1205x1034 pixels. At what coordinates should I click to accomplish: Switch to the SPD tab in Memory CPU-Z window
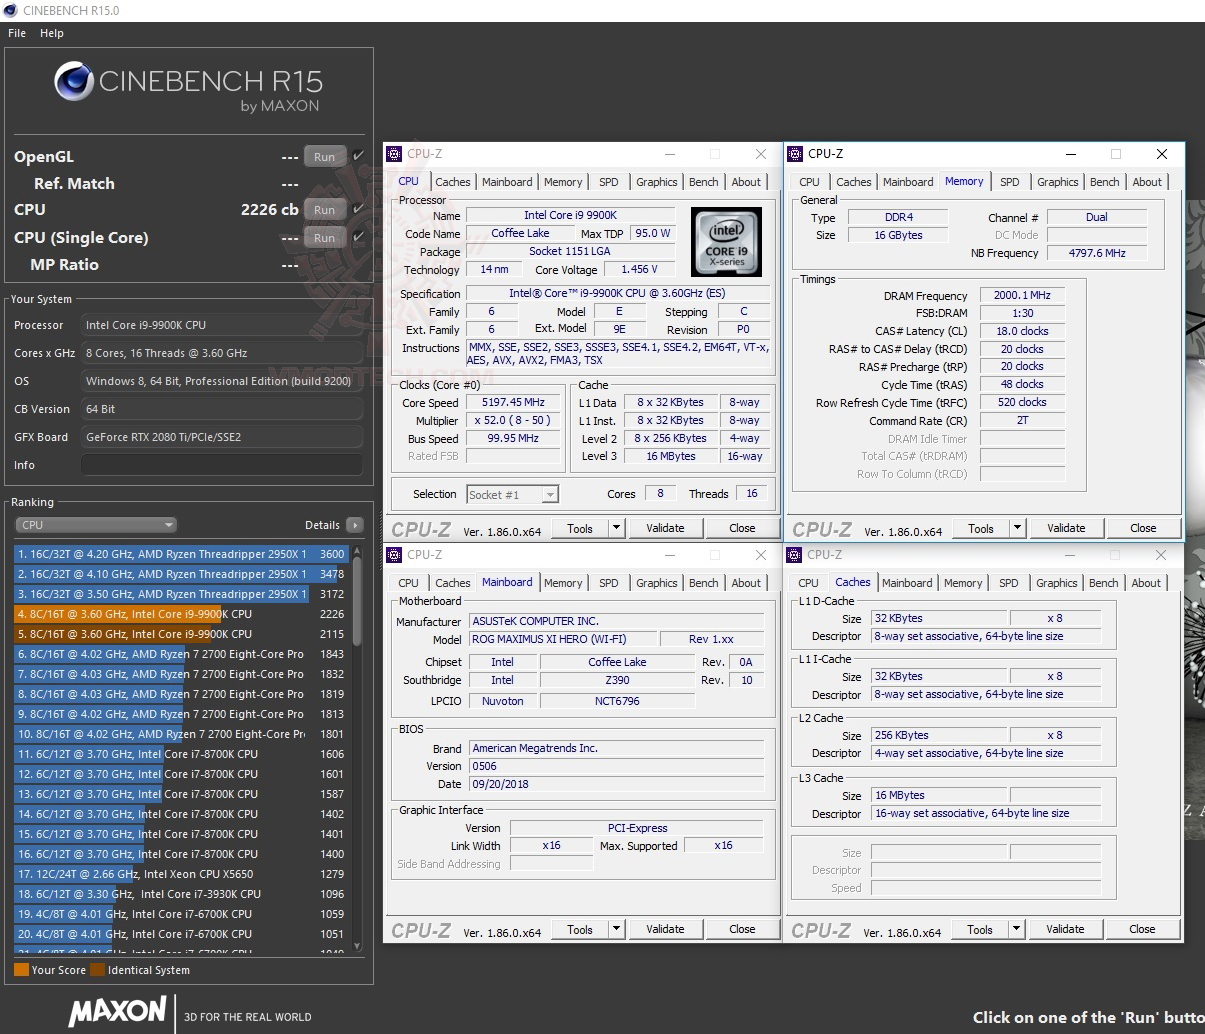click(x=1009, y=181)
